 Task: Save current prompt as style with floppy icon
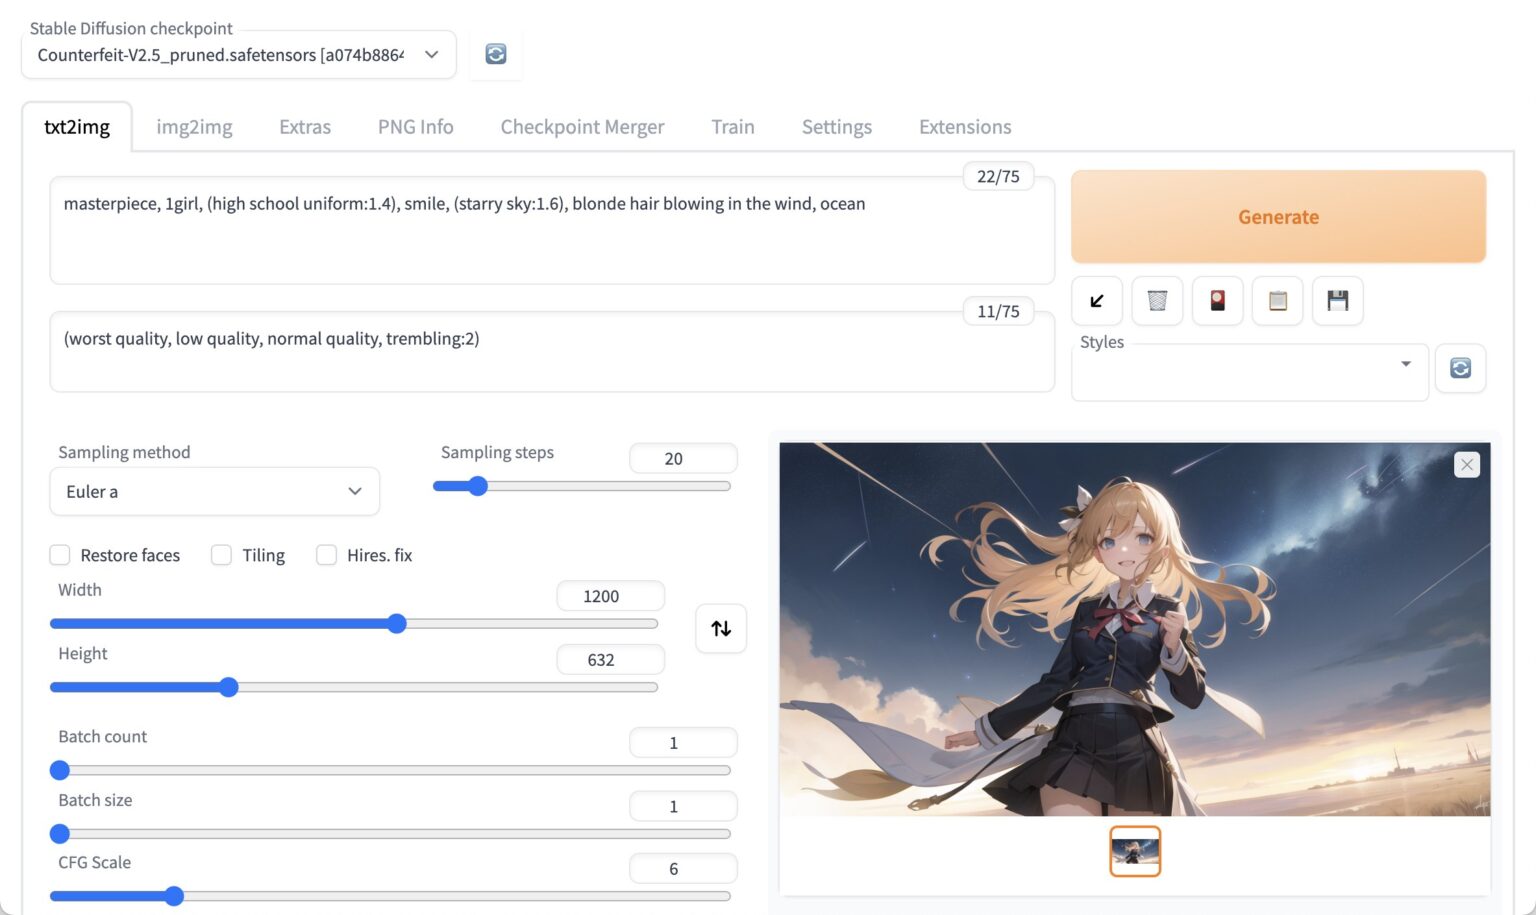1338,300
